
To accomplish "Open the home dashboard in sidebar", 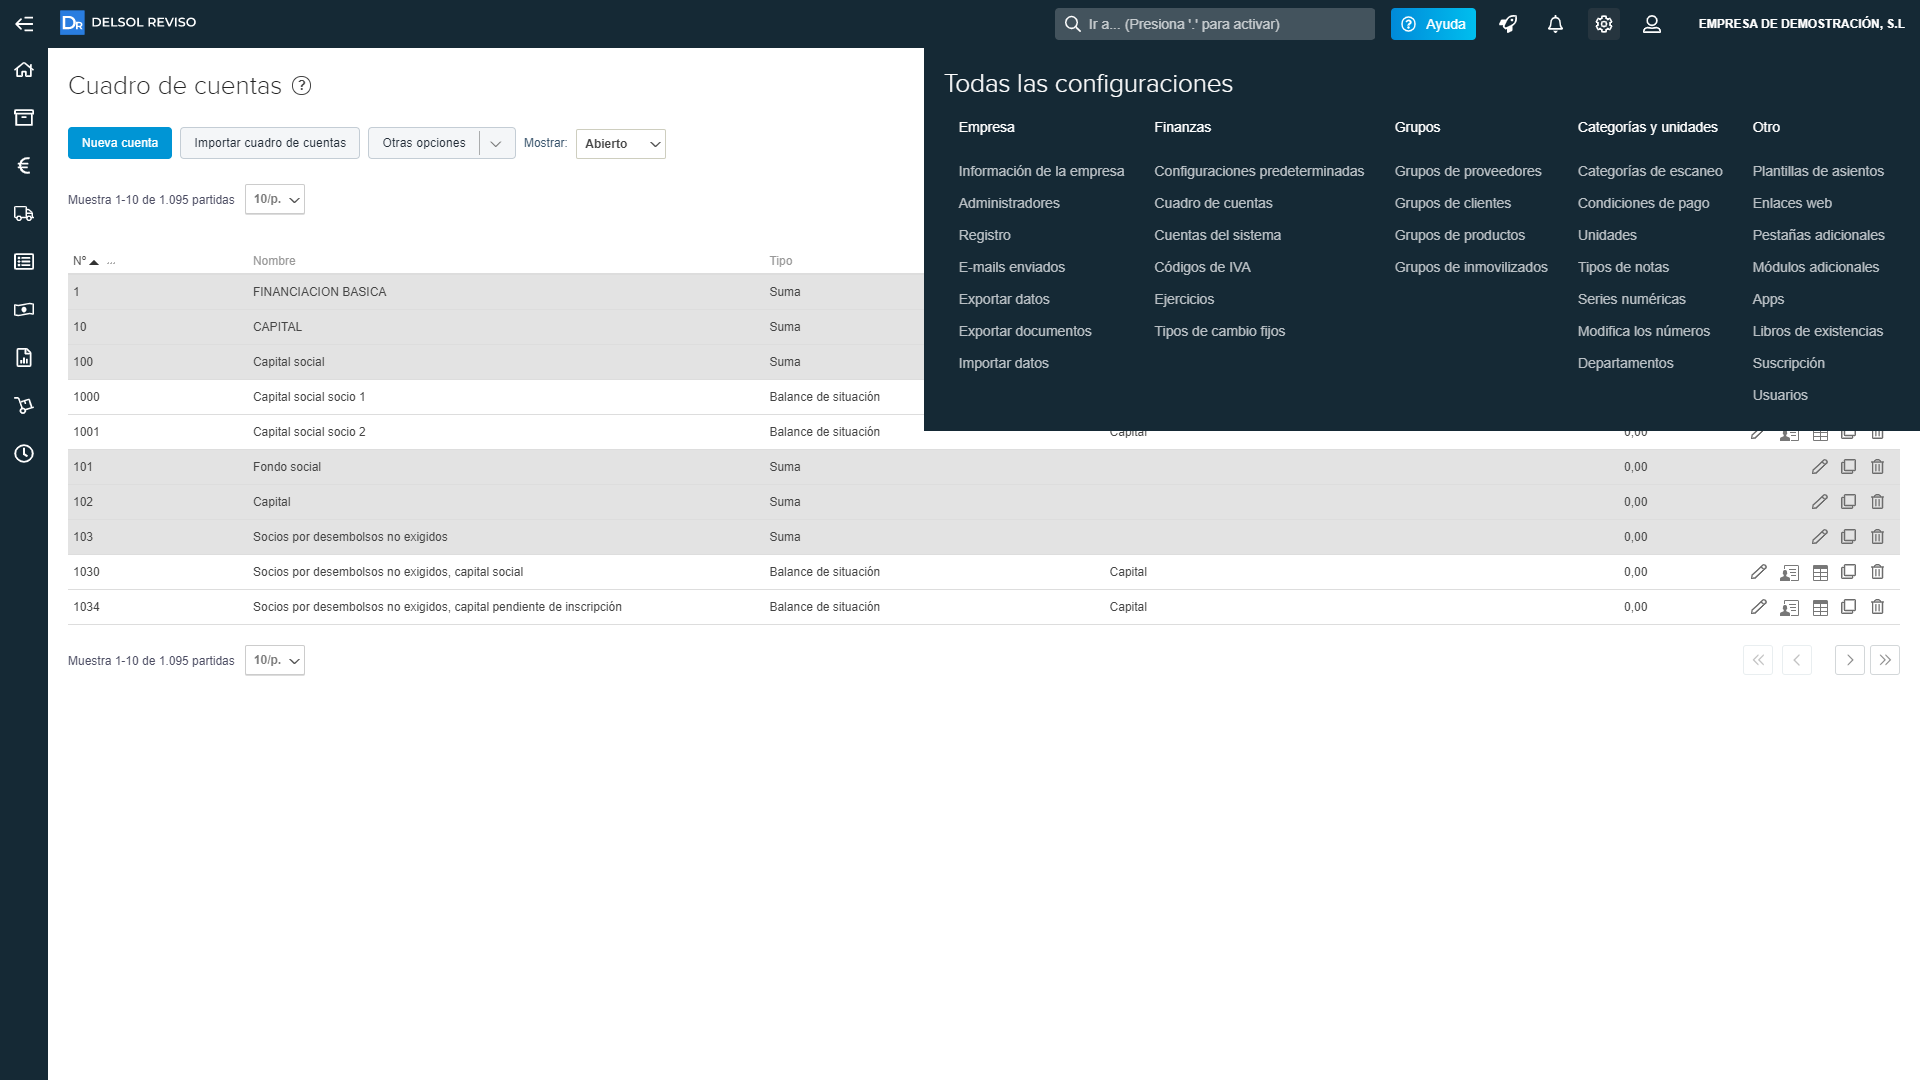I will (x=24, y=70).
